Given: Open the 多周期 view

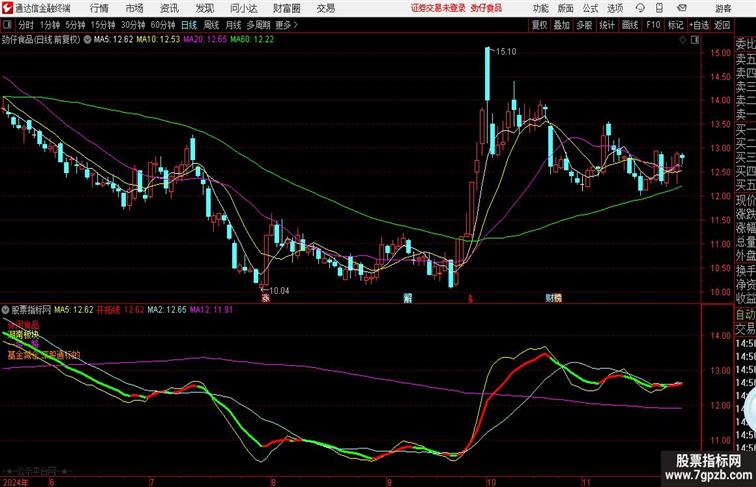Looking at the screenshot, I should (258, 25).
